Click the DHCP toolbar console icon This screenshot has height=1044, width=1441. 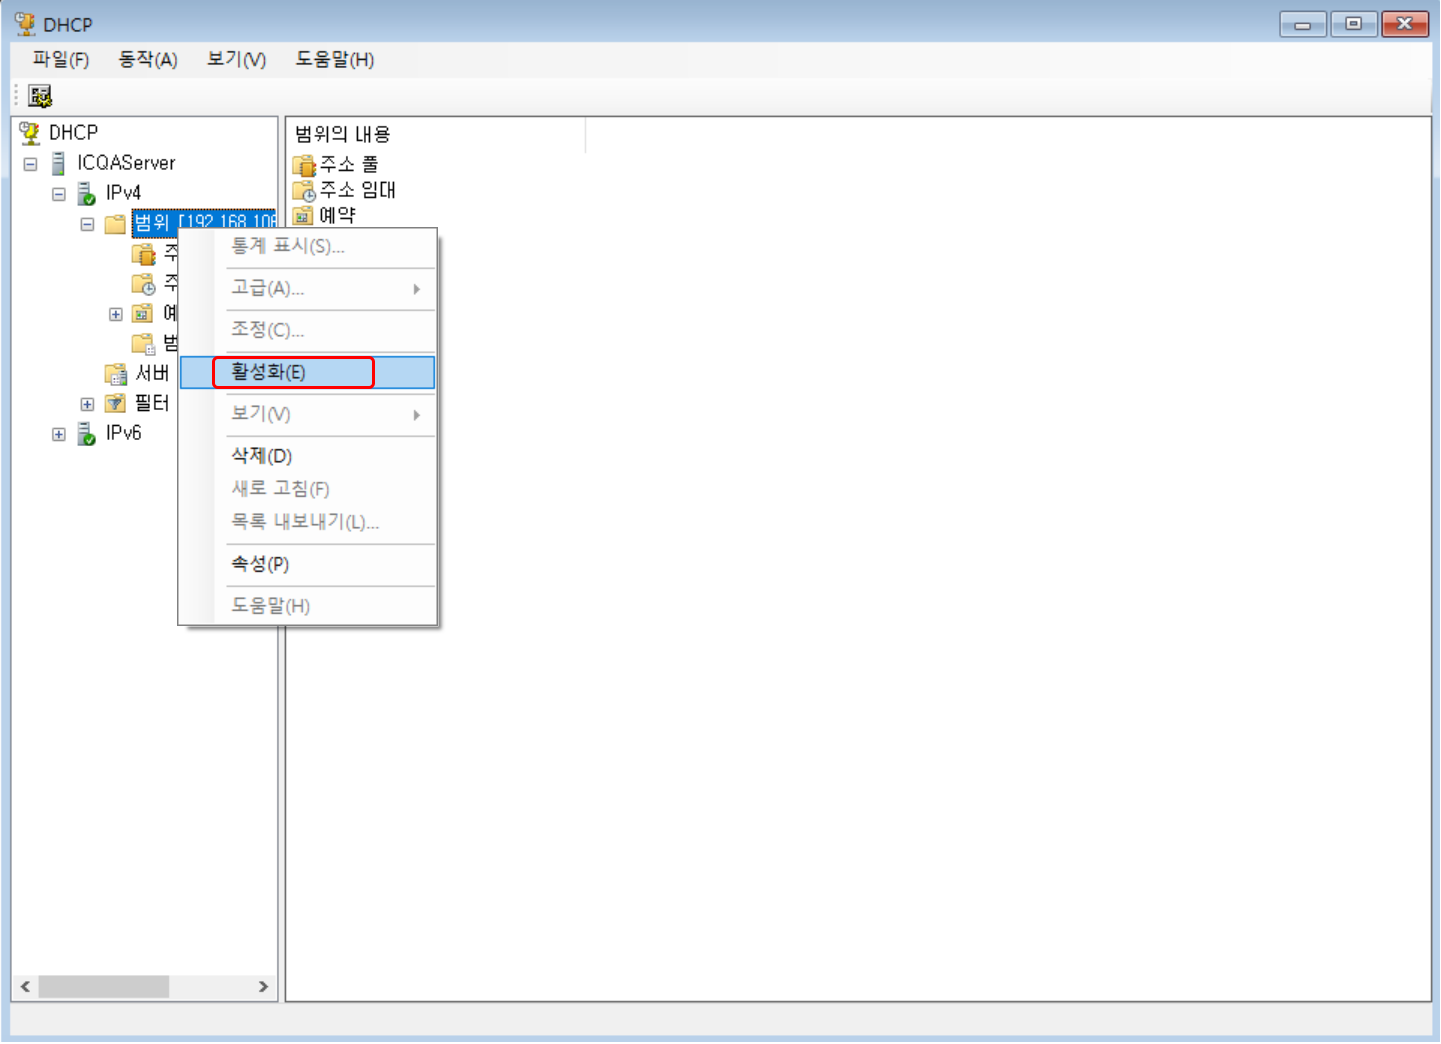[x=40, y=96]
